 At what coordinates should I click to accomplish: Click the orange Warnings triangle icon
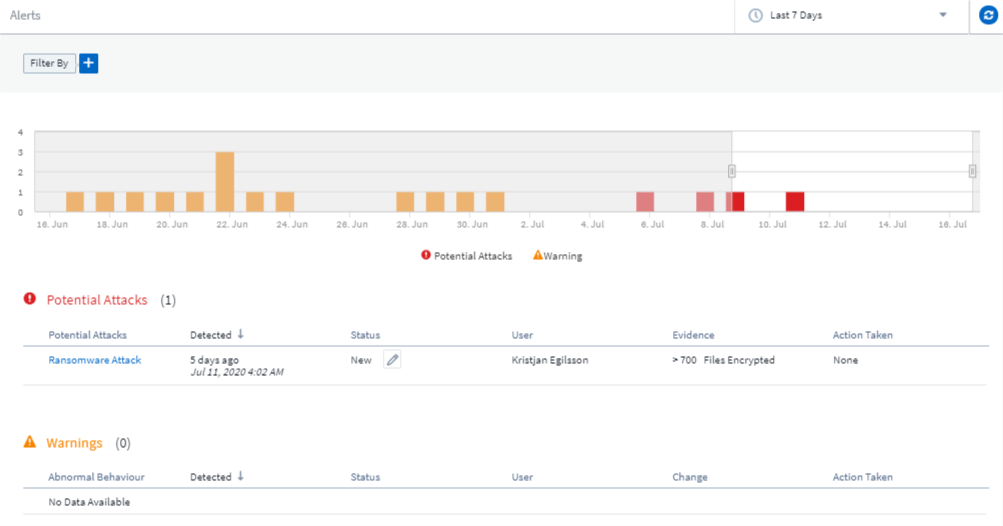pyautogui.click(x=30, y=442)
